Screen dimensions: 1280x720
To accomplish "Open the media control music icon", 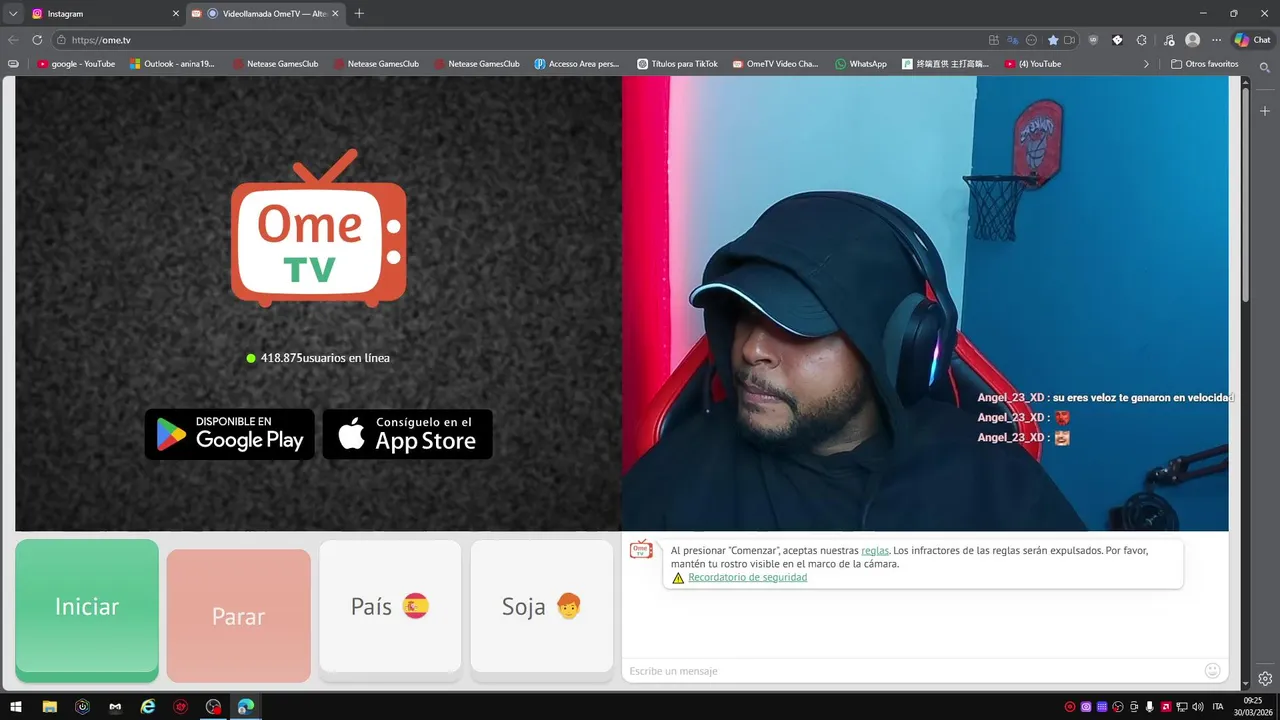I will pyautogui.click(x=1169, y=40).
